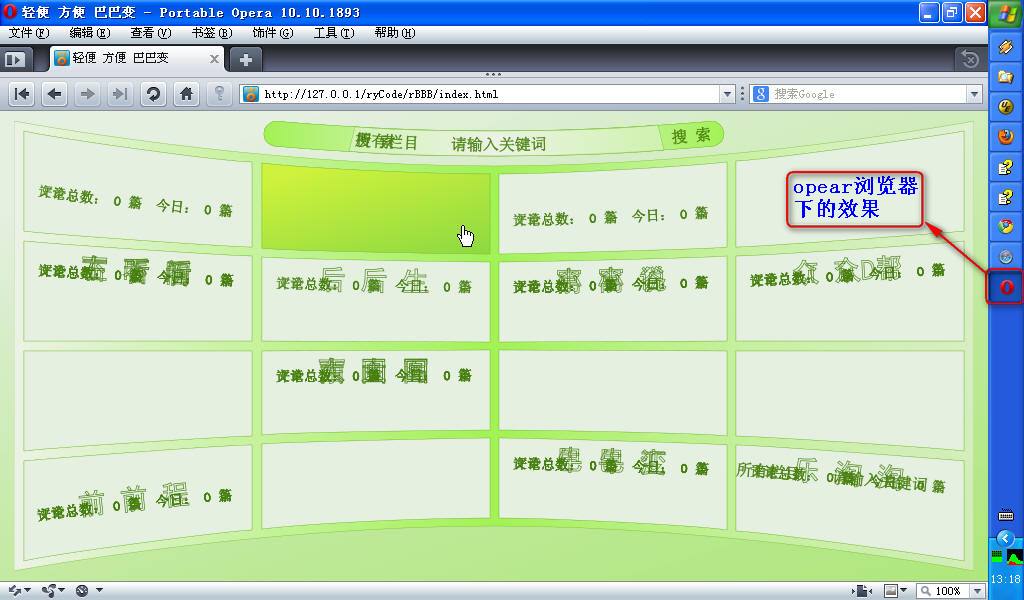The height and width of the screenshot is (600, 1024).
Task: Reload the current page
Action: [x=153, y=94]
